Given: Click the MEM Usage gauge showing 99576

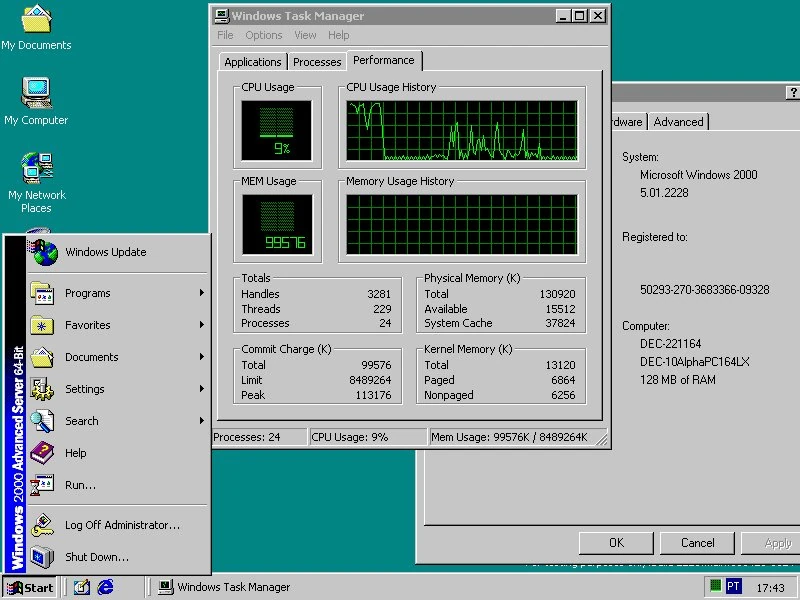Looking at the screenshot, I should coord(277,224).
